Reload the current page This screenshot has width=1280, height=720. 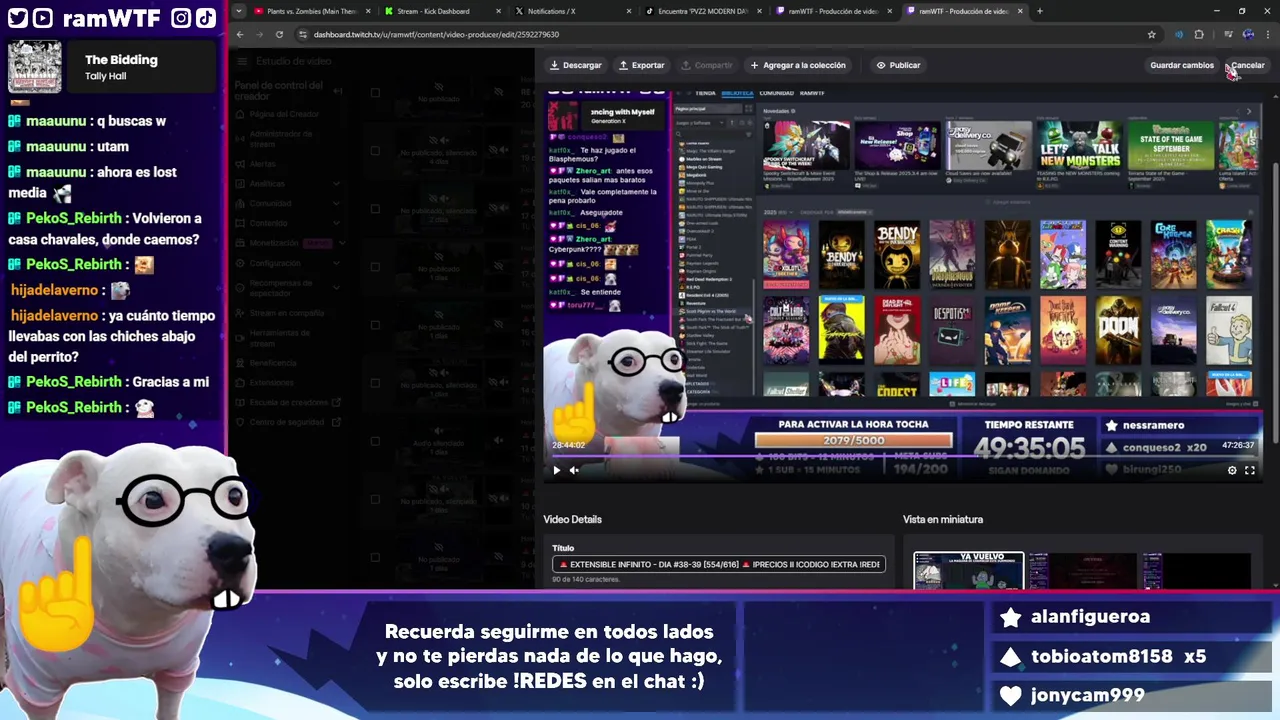coord(279,34)
